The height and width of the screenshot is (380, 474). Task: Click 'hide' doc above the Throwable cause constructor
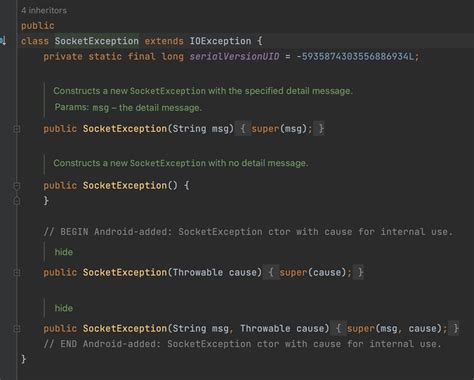(x=64, y=252)
